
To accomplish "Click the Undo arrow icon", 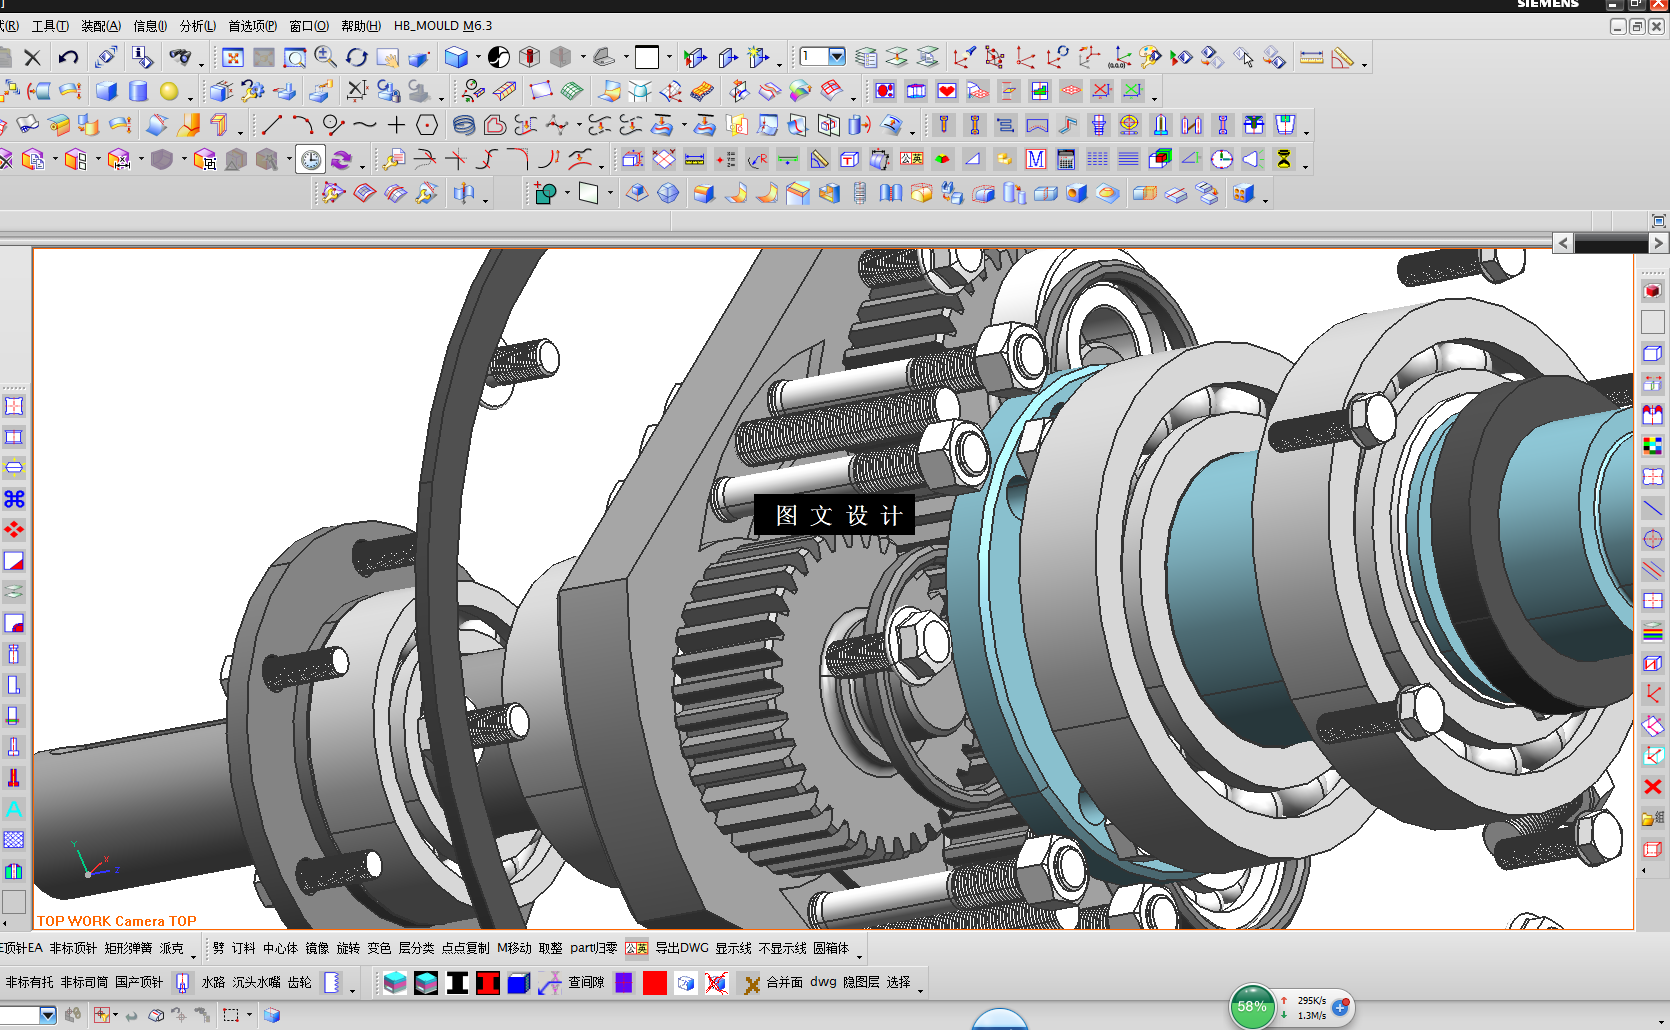I will point(68,57).
